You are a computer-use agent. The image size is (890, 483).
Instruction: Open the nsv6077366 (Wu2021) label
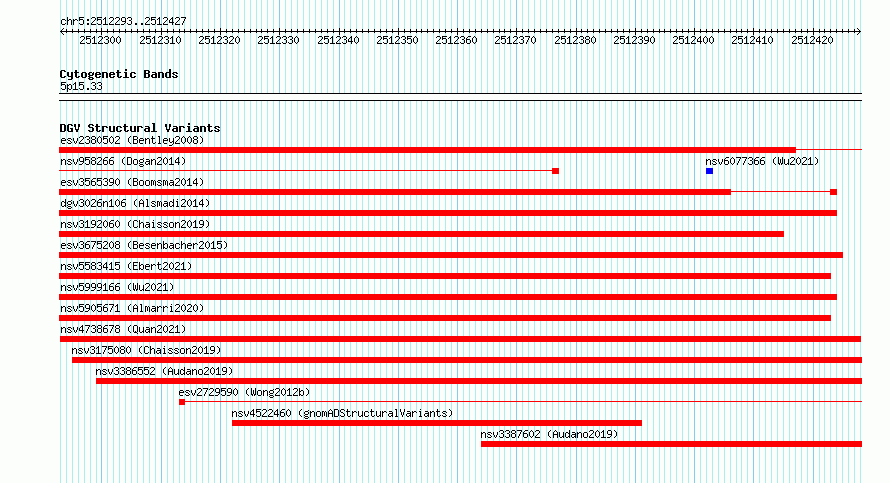762,161
